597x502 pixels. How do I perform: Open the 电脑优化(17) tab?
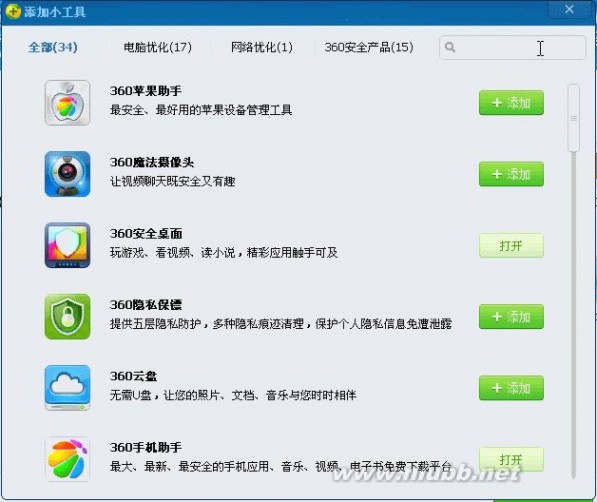tap(158, 47)
